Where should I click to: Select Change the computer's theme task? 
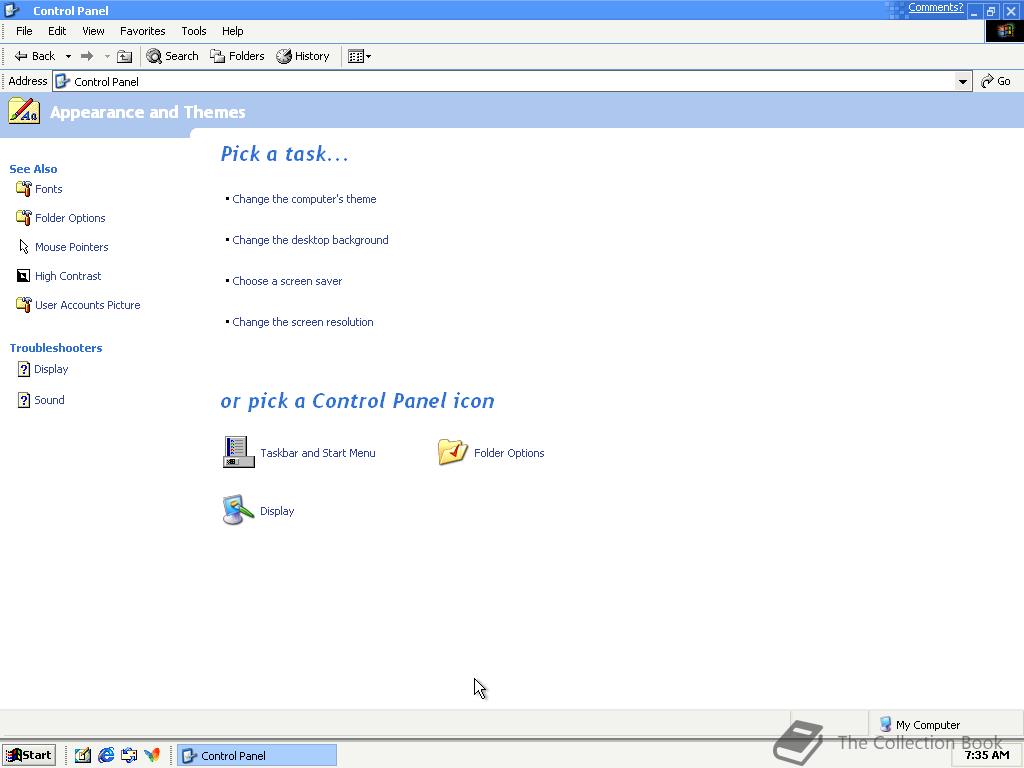click(x=304, y=199)
